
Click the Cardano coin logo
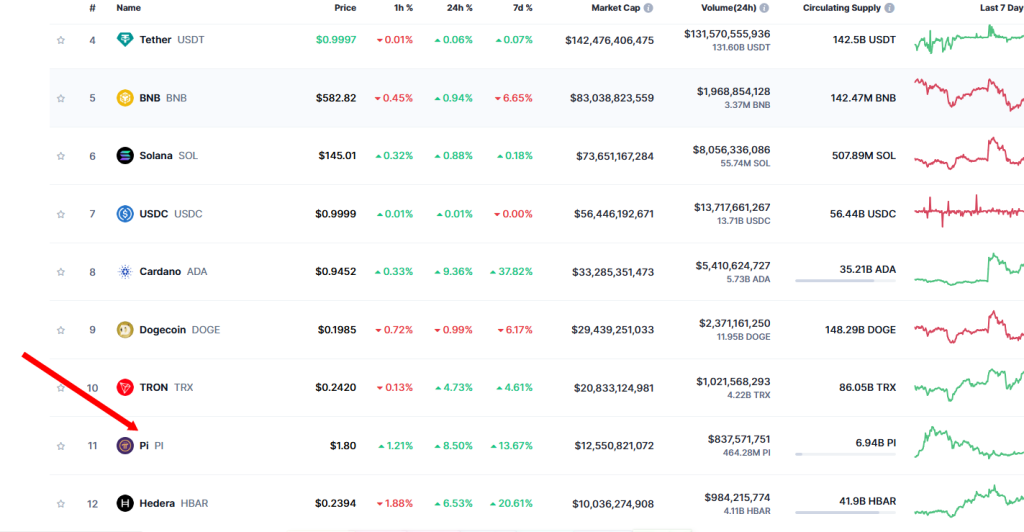coord(125,272)
